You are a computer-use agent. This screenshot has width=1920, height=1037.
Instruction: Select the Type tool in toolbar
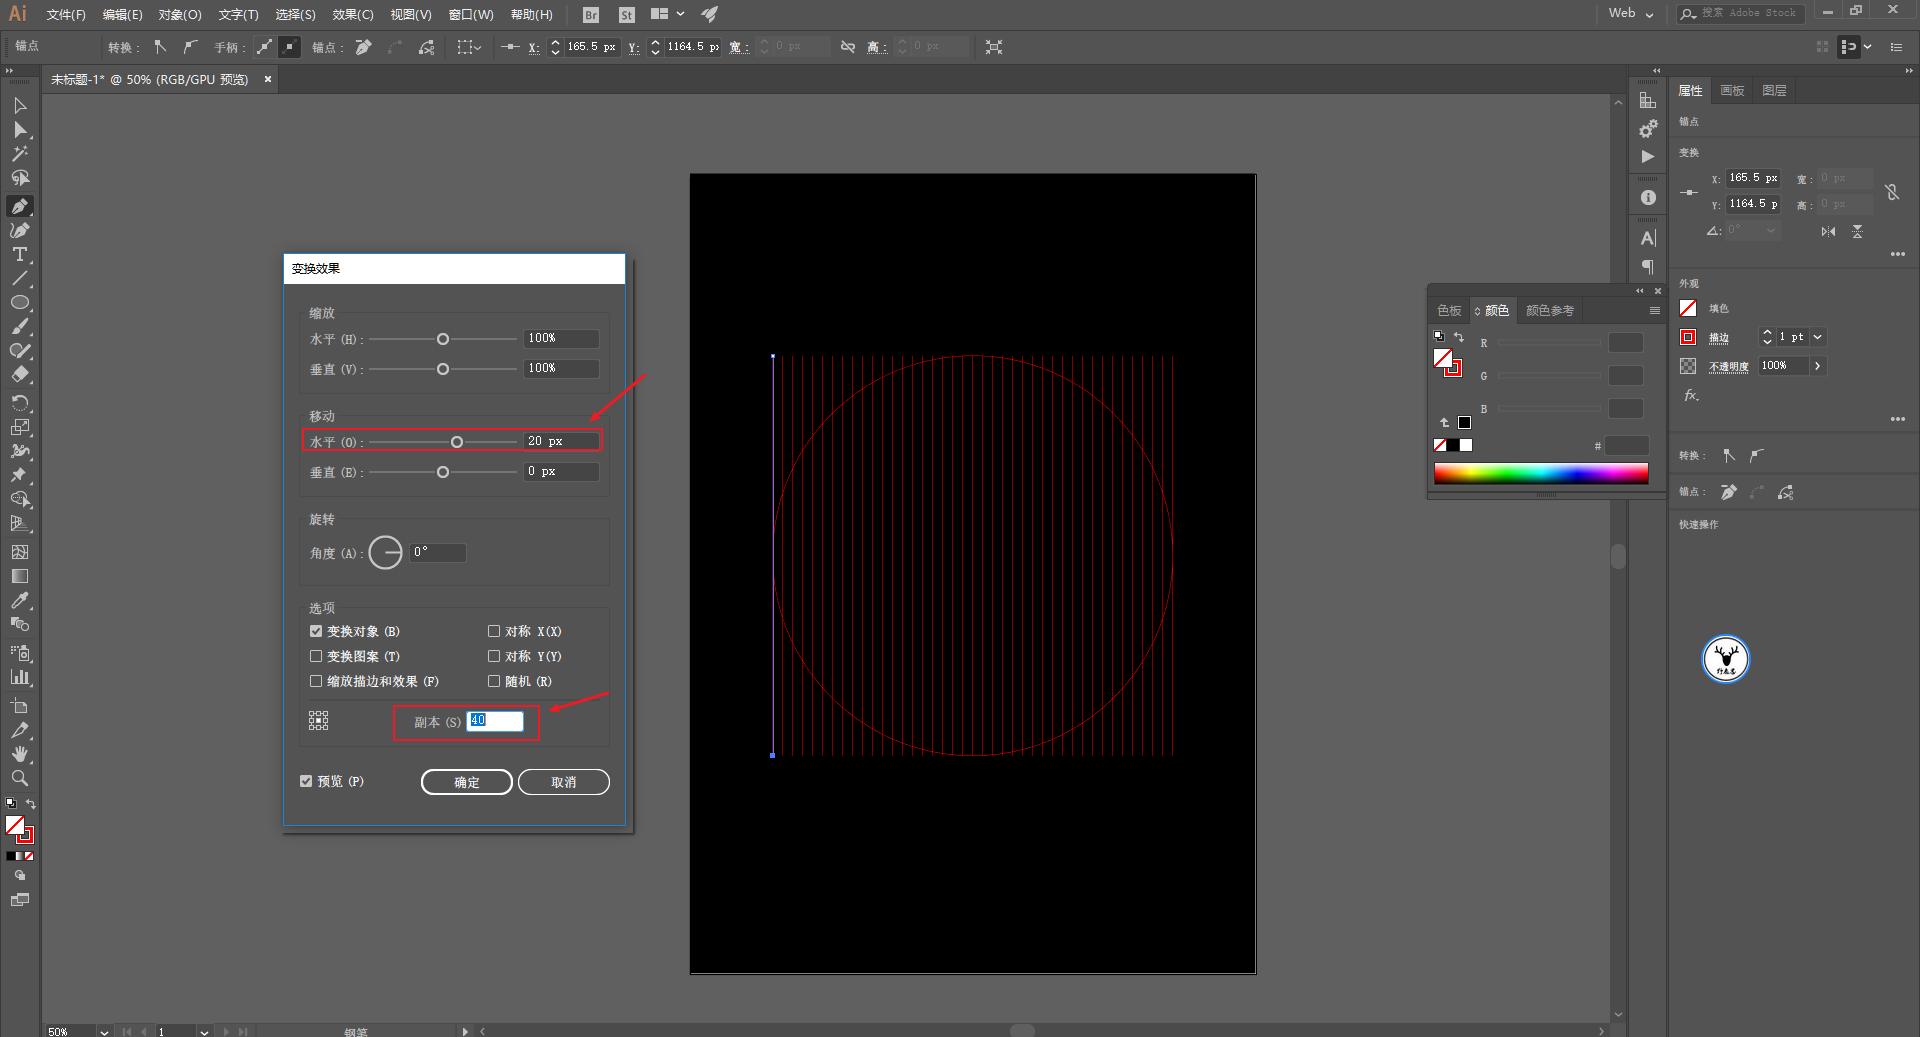(19, 255)
